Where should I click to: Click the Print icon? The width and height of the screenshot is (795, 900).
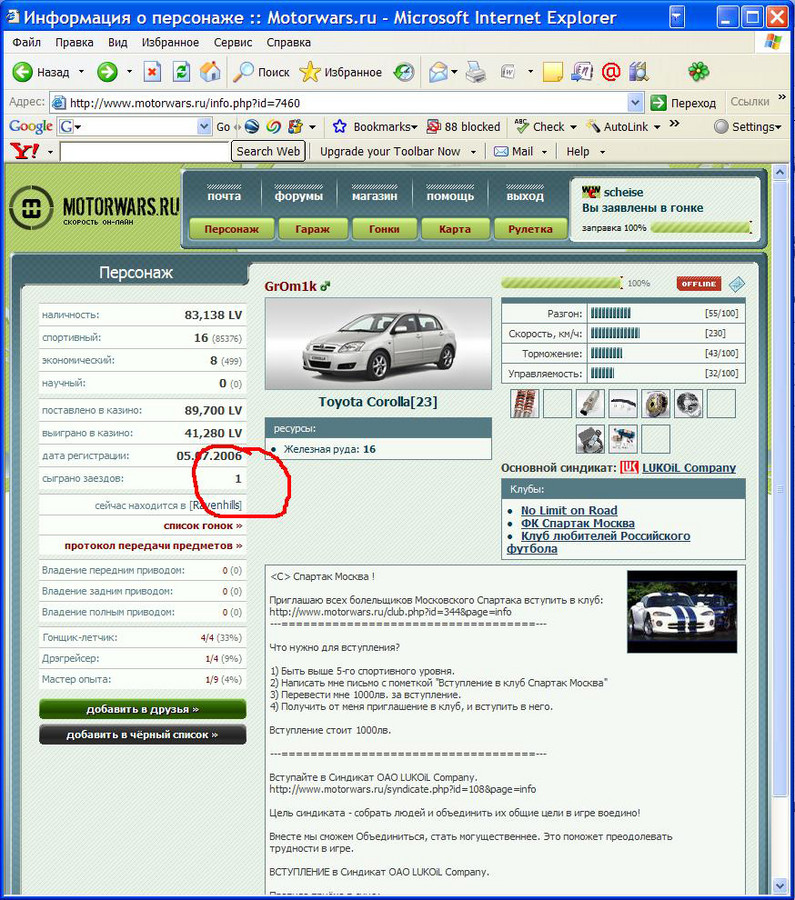click(x=476, y=72)
